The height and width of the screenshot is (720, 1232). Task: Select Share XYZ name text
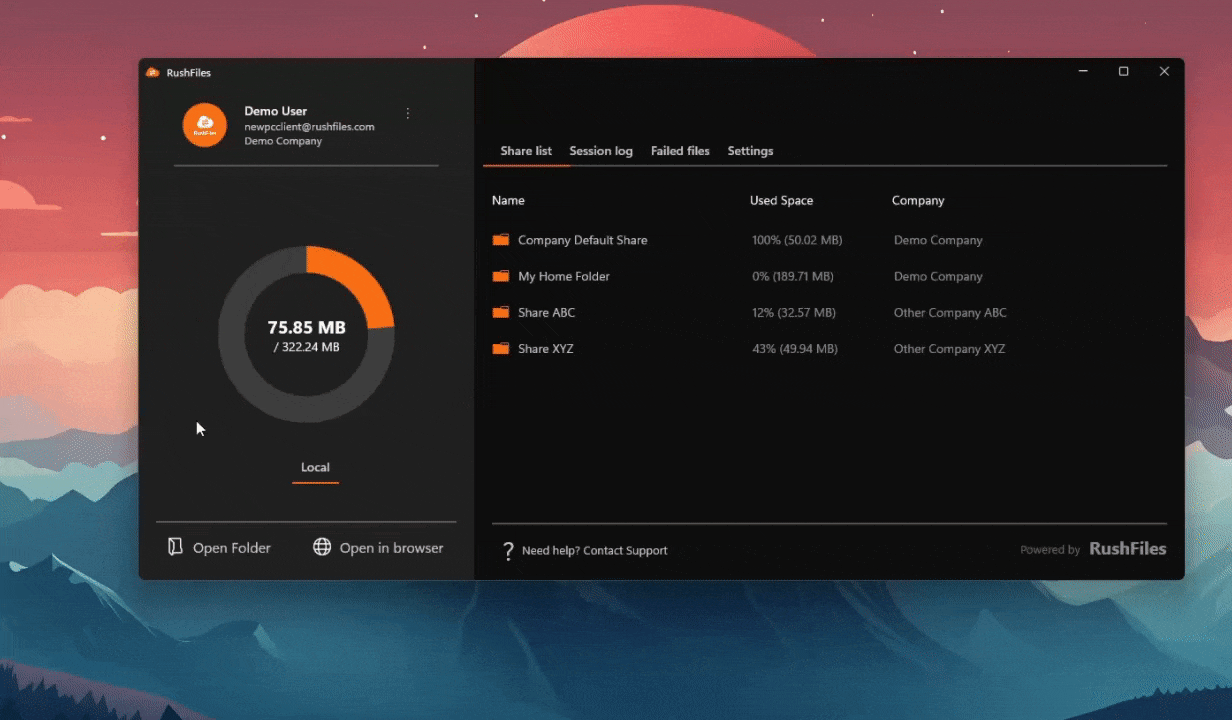pyautogui.click(x=545, y=348)
